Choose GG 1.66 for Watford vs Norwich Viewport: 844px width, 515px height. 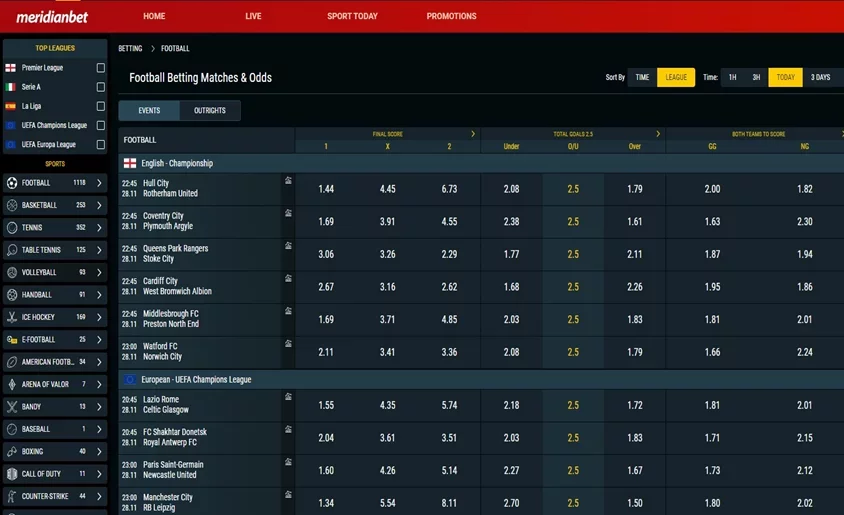click(x=712, y=352)
